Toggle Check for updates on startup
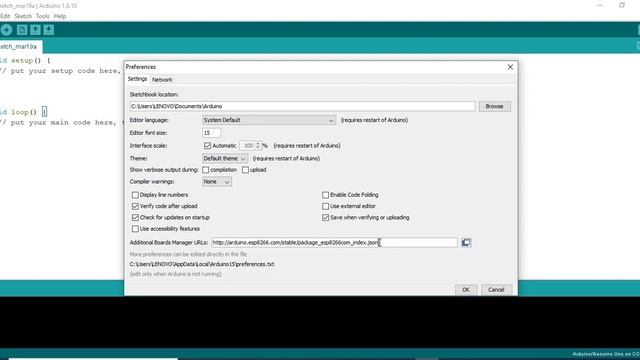 click(x=135, y=218)
